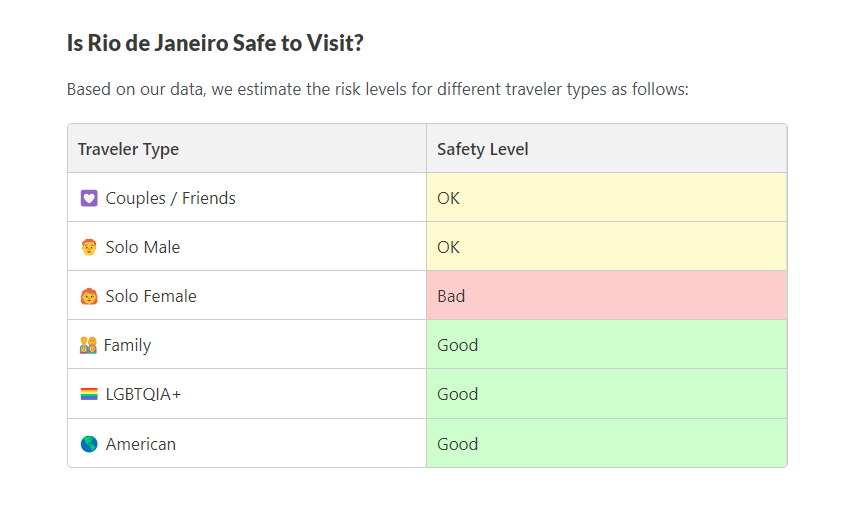Click the LGBTQIA+ row label
Image resolution: width=853 pixels, height=505 pixels.
(x=144, y=394)
